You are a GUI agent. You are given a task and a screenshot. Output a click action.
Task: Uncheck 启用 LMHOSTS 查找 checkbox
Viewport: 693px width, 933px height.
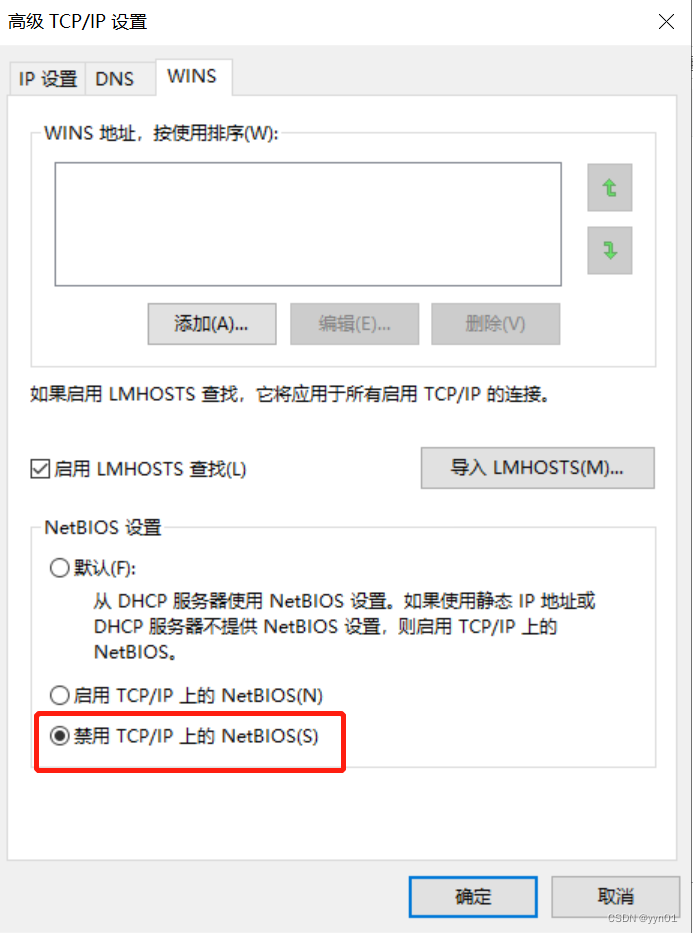pyautogui.click(x=40, y=469)
